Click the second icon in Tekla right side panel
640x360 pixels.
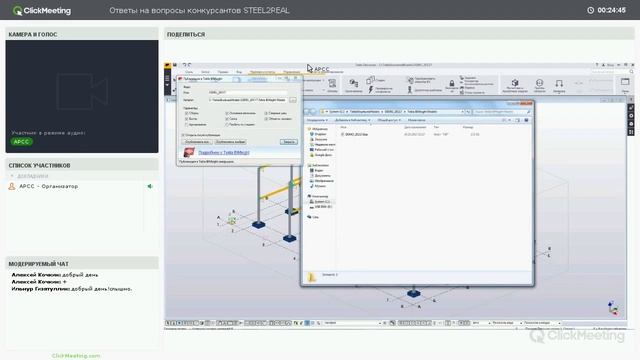[x=631, y=116]
